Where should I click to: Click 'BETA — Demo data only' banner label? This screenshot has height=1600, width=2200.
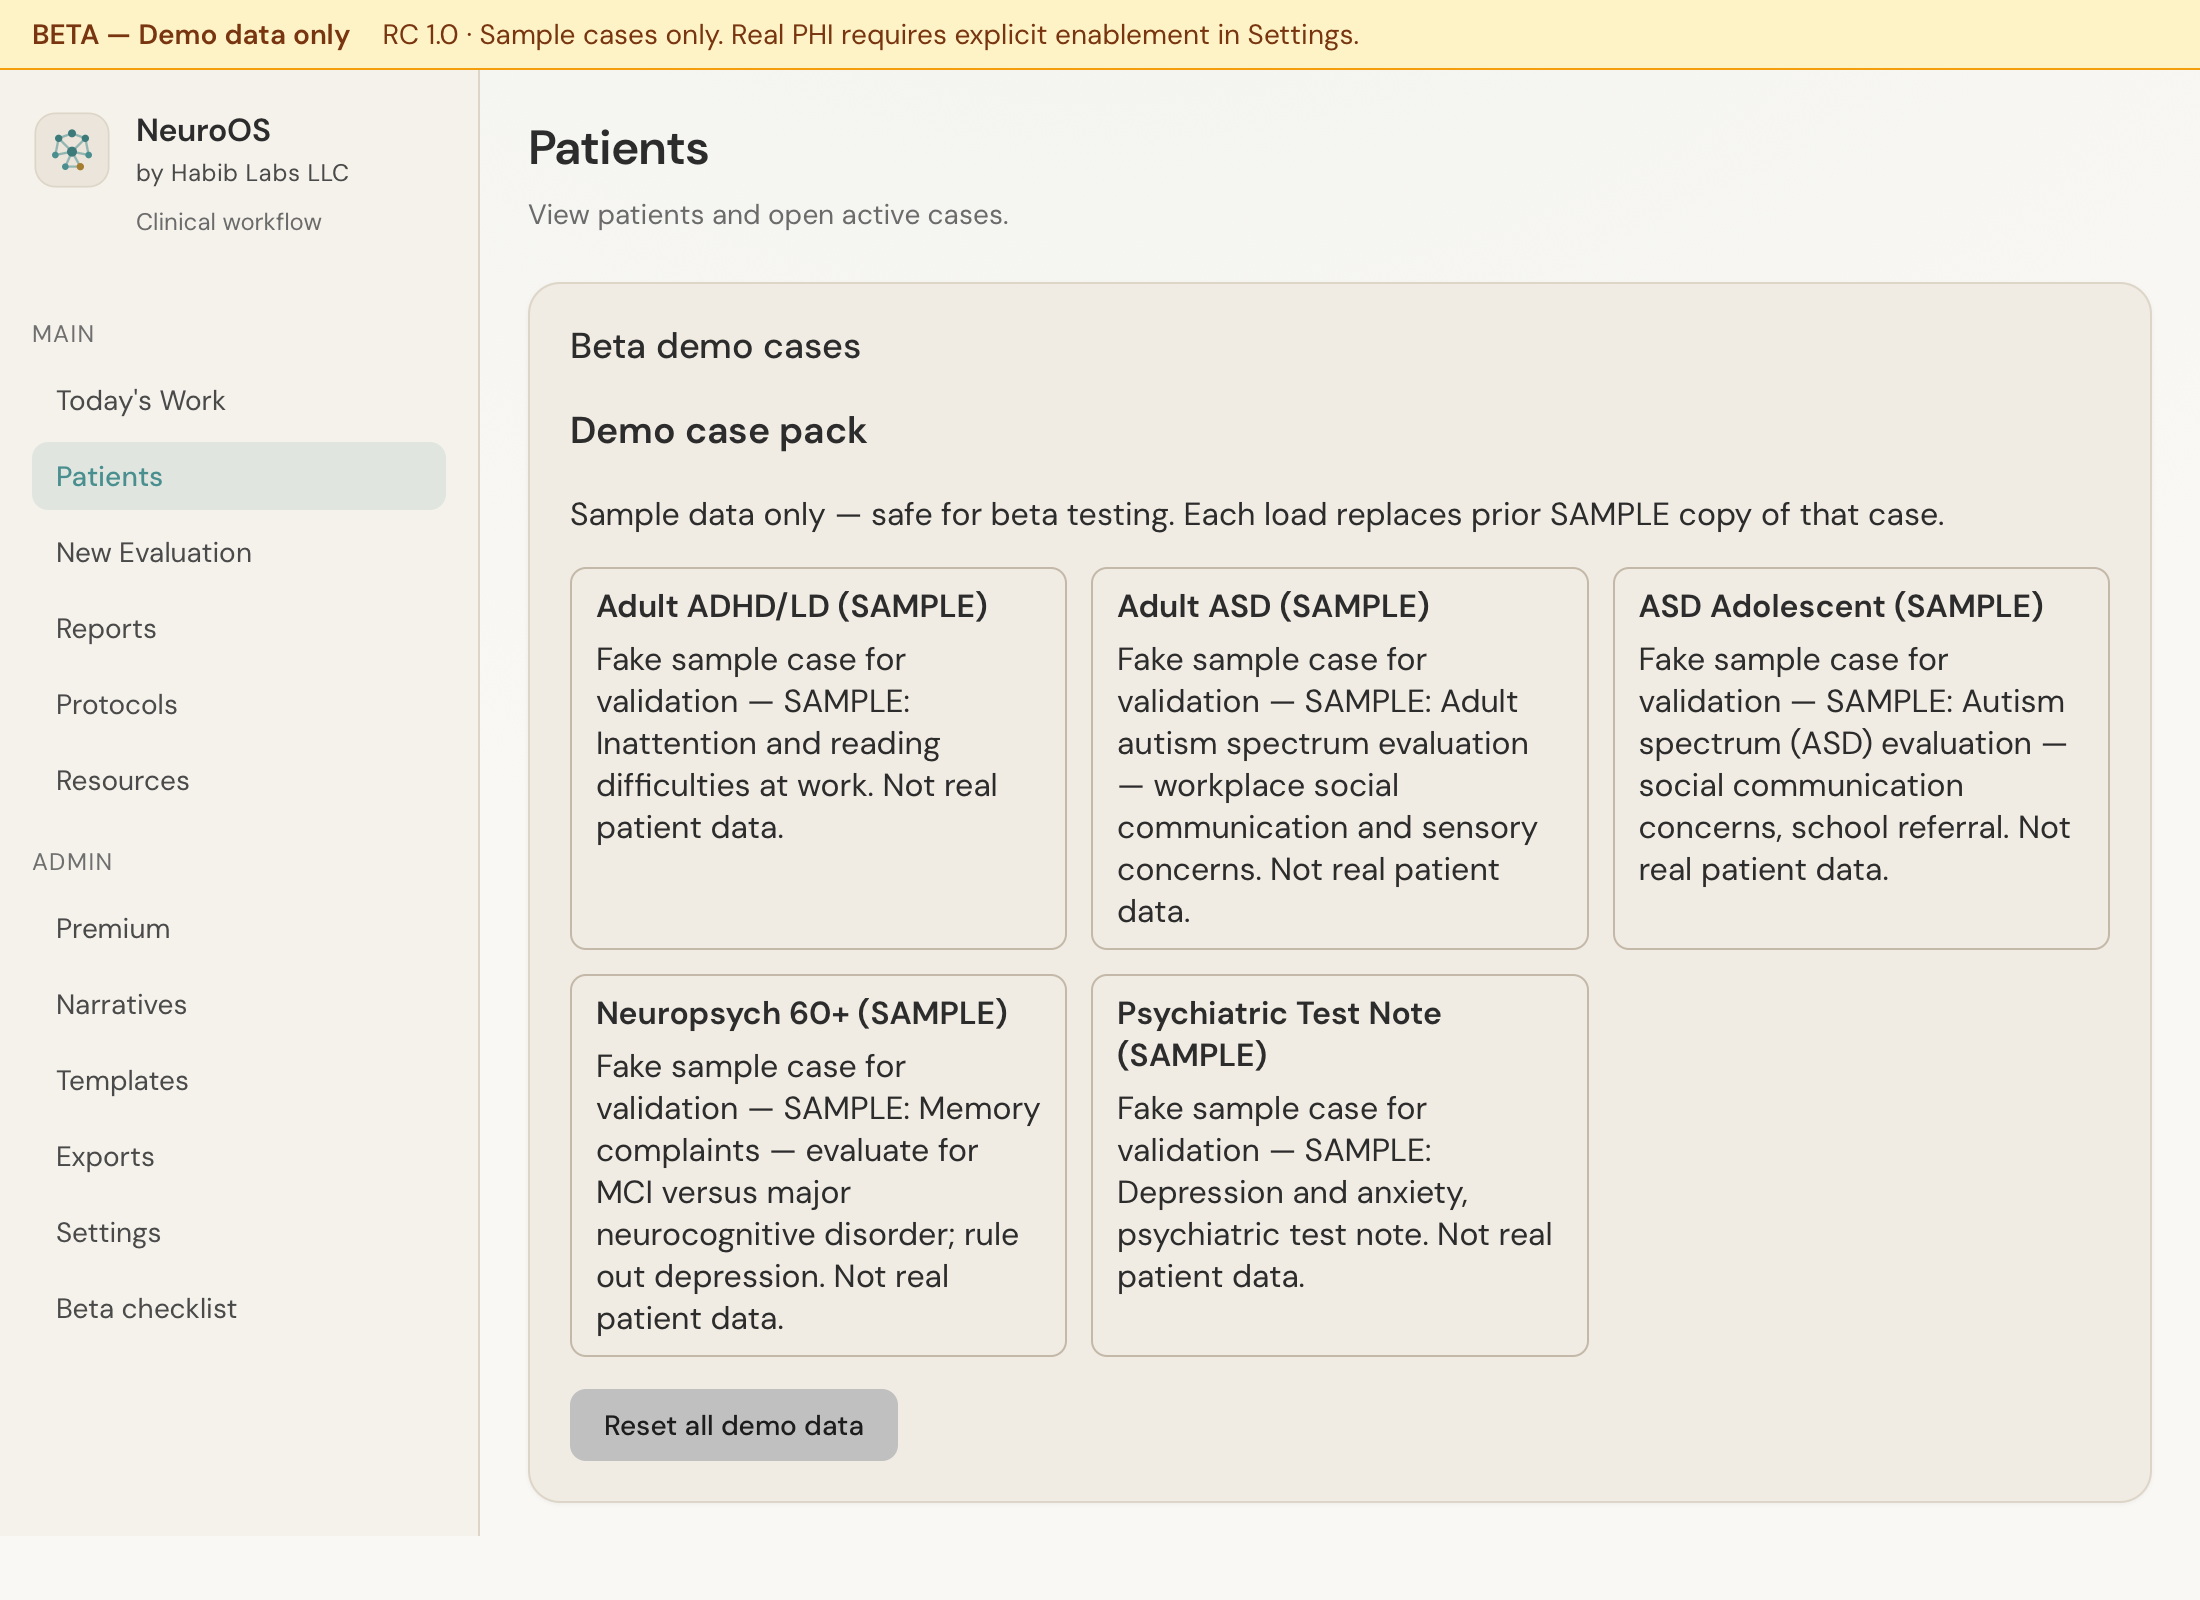click(190, 34)
